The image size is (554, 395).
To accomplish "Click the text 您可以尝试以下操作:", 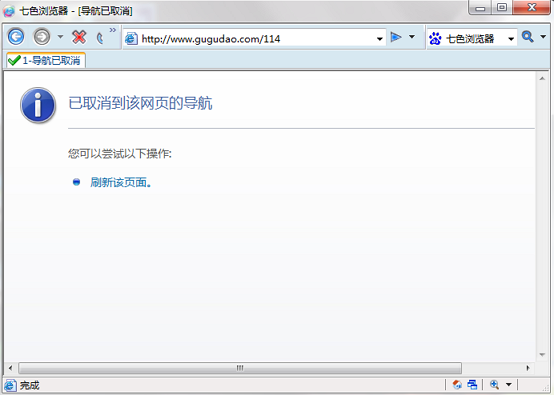I will (x=120, y=154).
